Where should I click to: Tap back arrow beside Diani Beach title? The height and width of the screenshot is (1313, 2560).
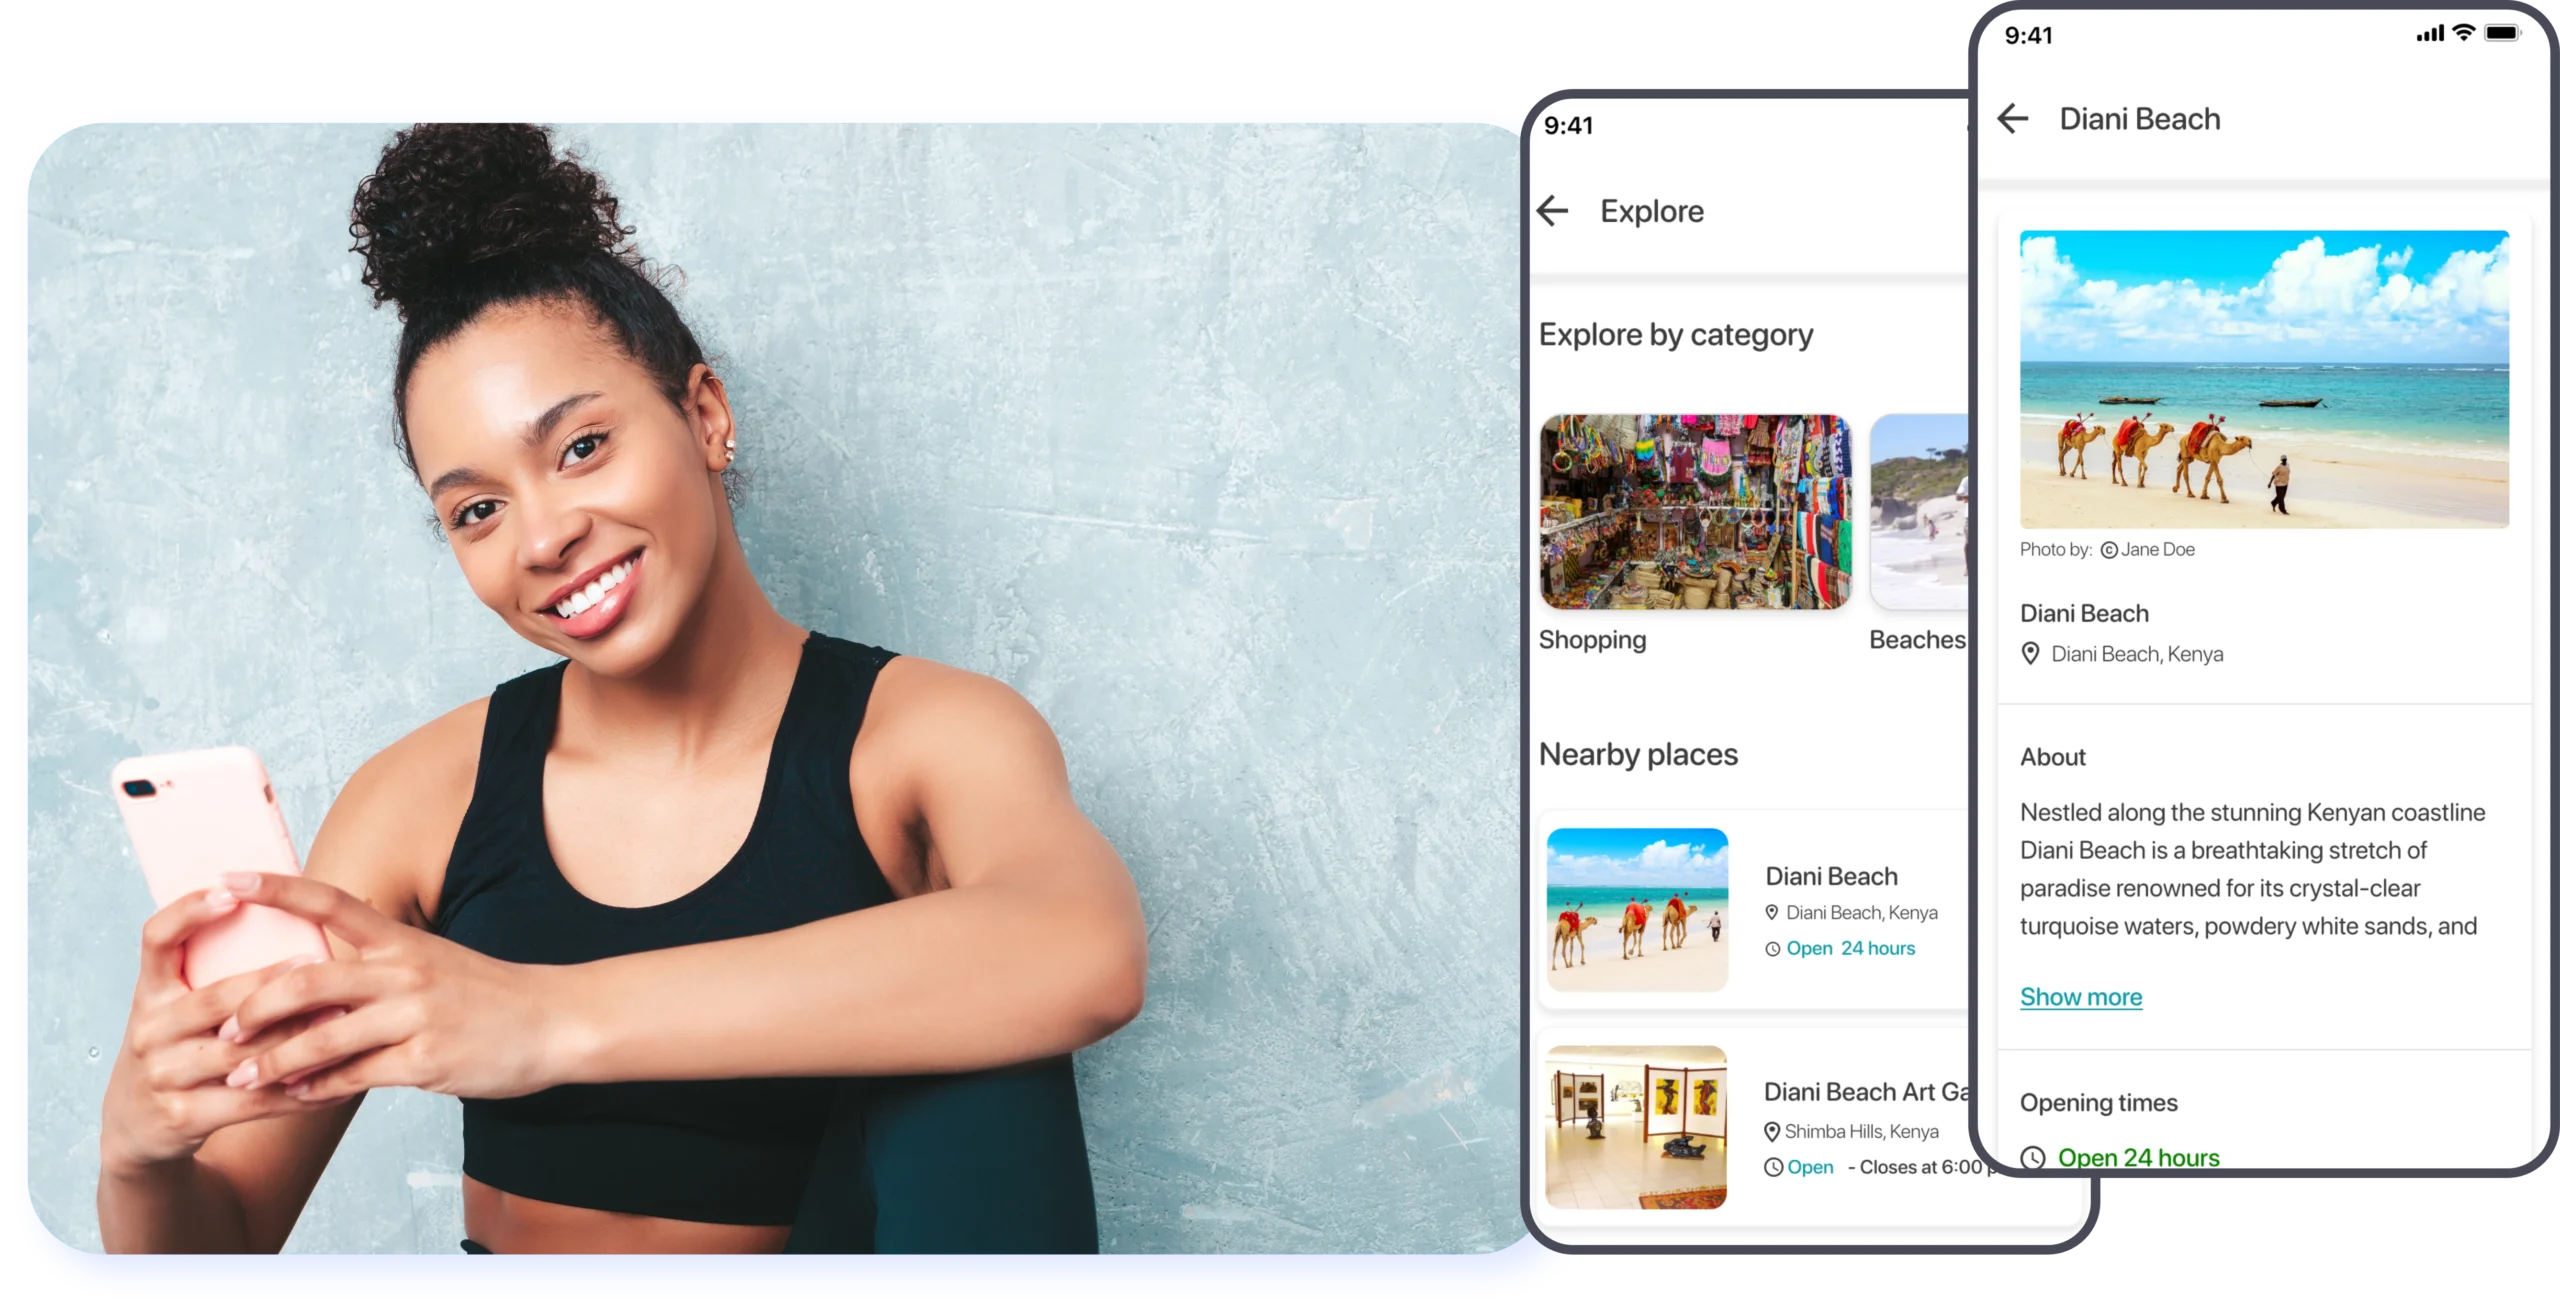pos(2013,119)
